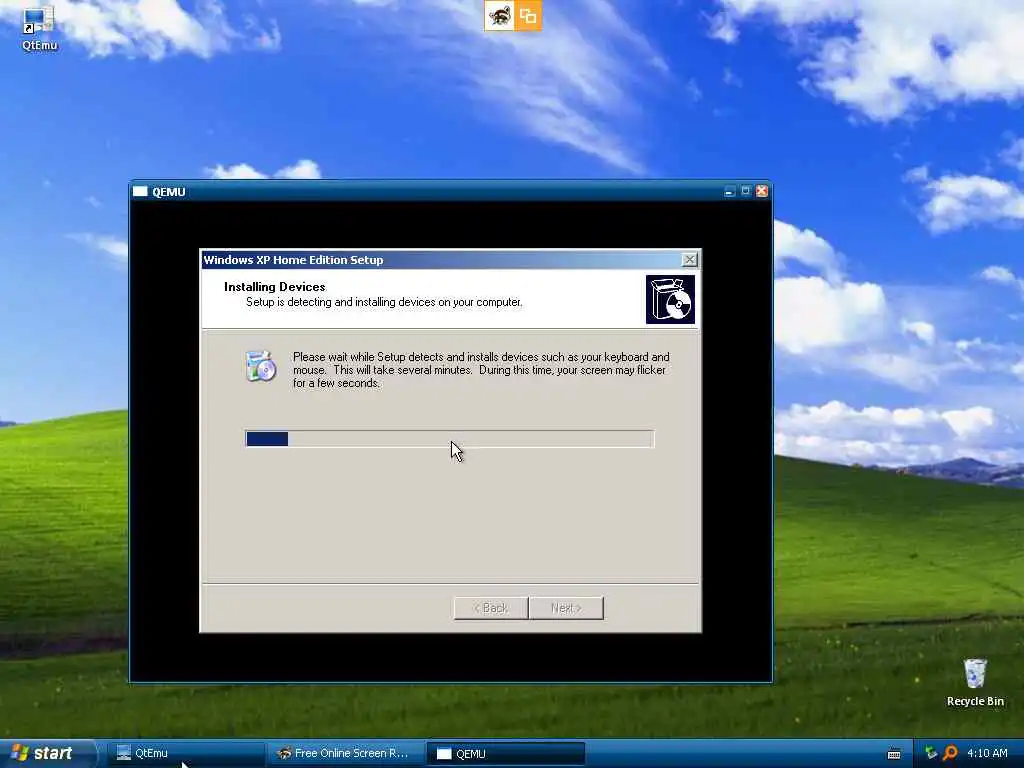Click the disabled Back button in Setup

pyautogui.click(x=491, y=608)
